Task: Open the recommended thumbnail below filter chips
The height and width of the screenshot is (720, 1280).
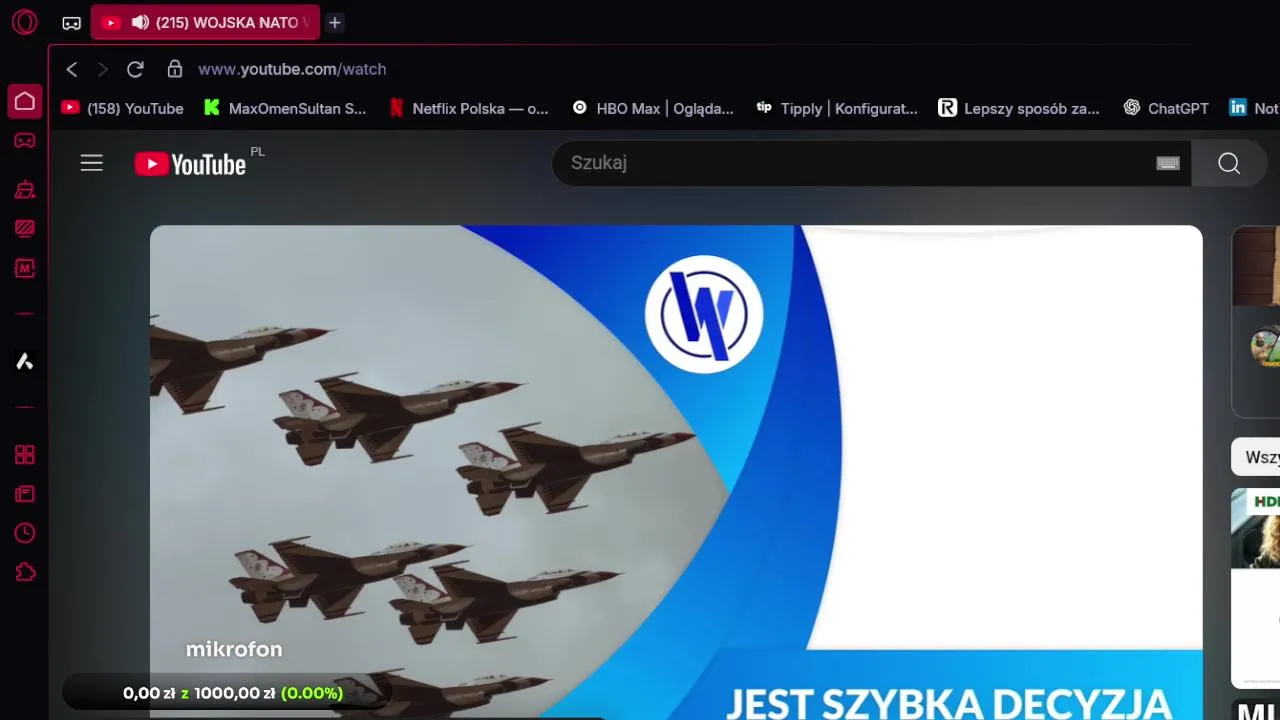Action: (1256, 528)
